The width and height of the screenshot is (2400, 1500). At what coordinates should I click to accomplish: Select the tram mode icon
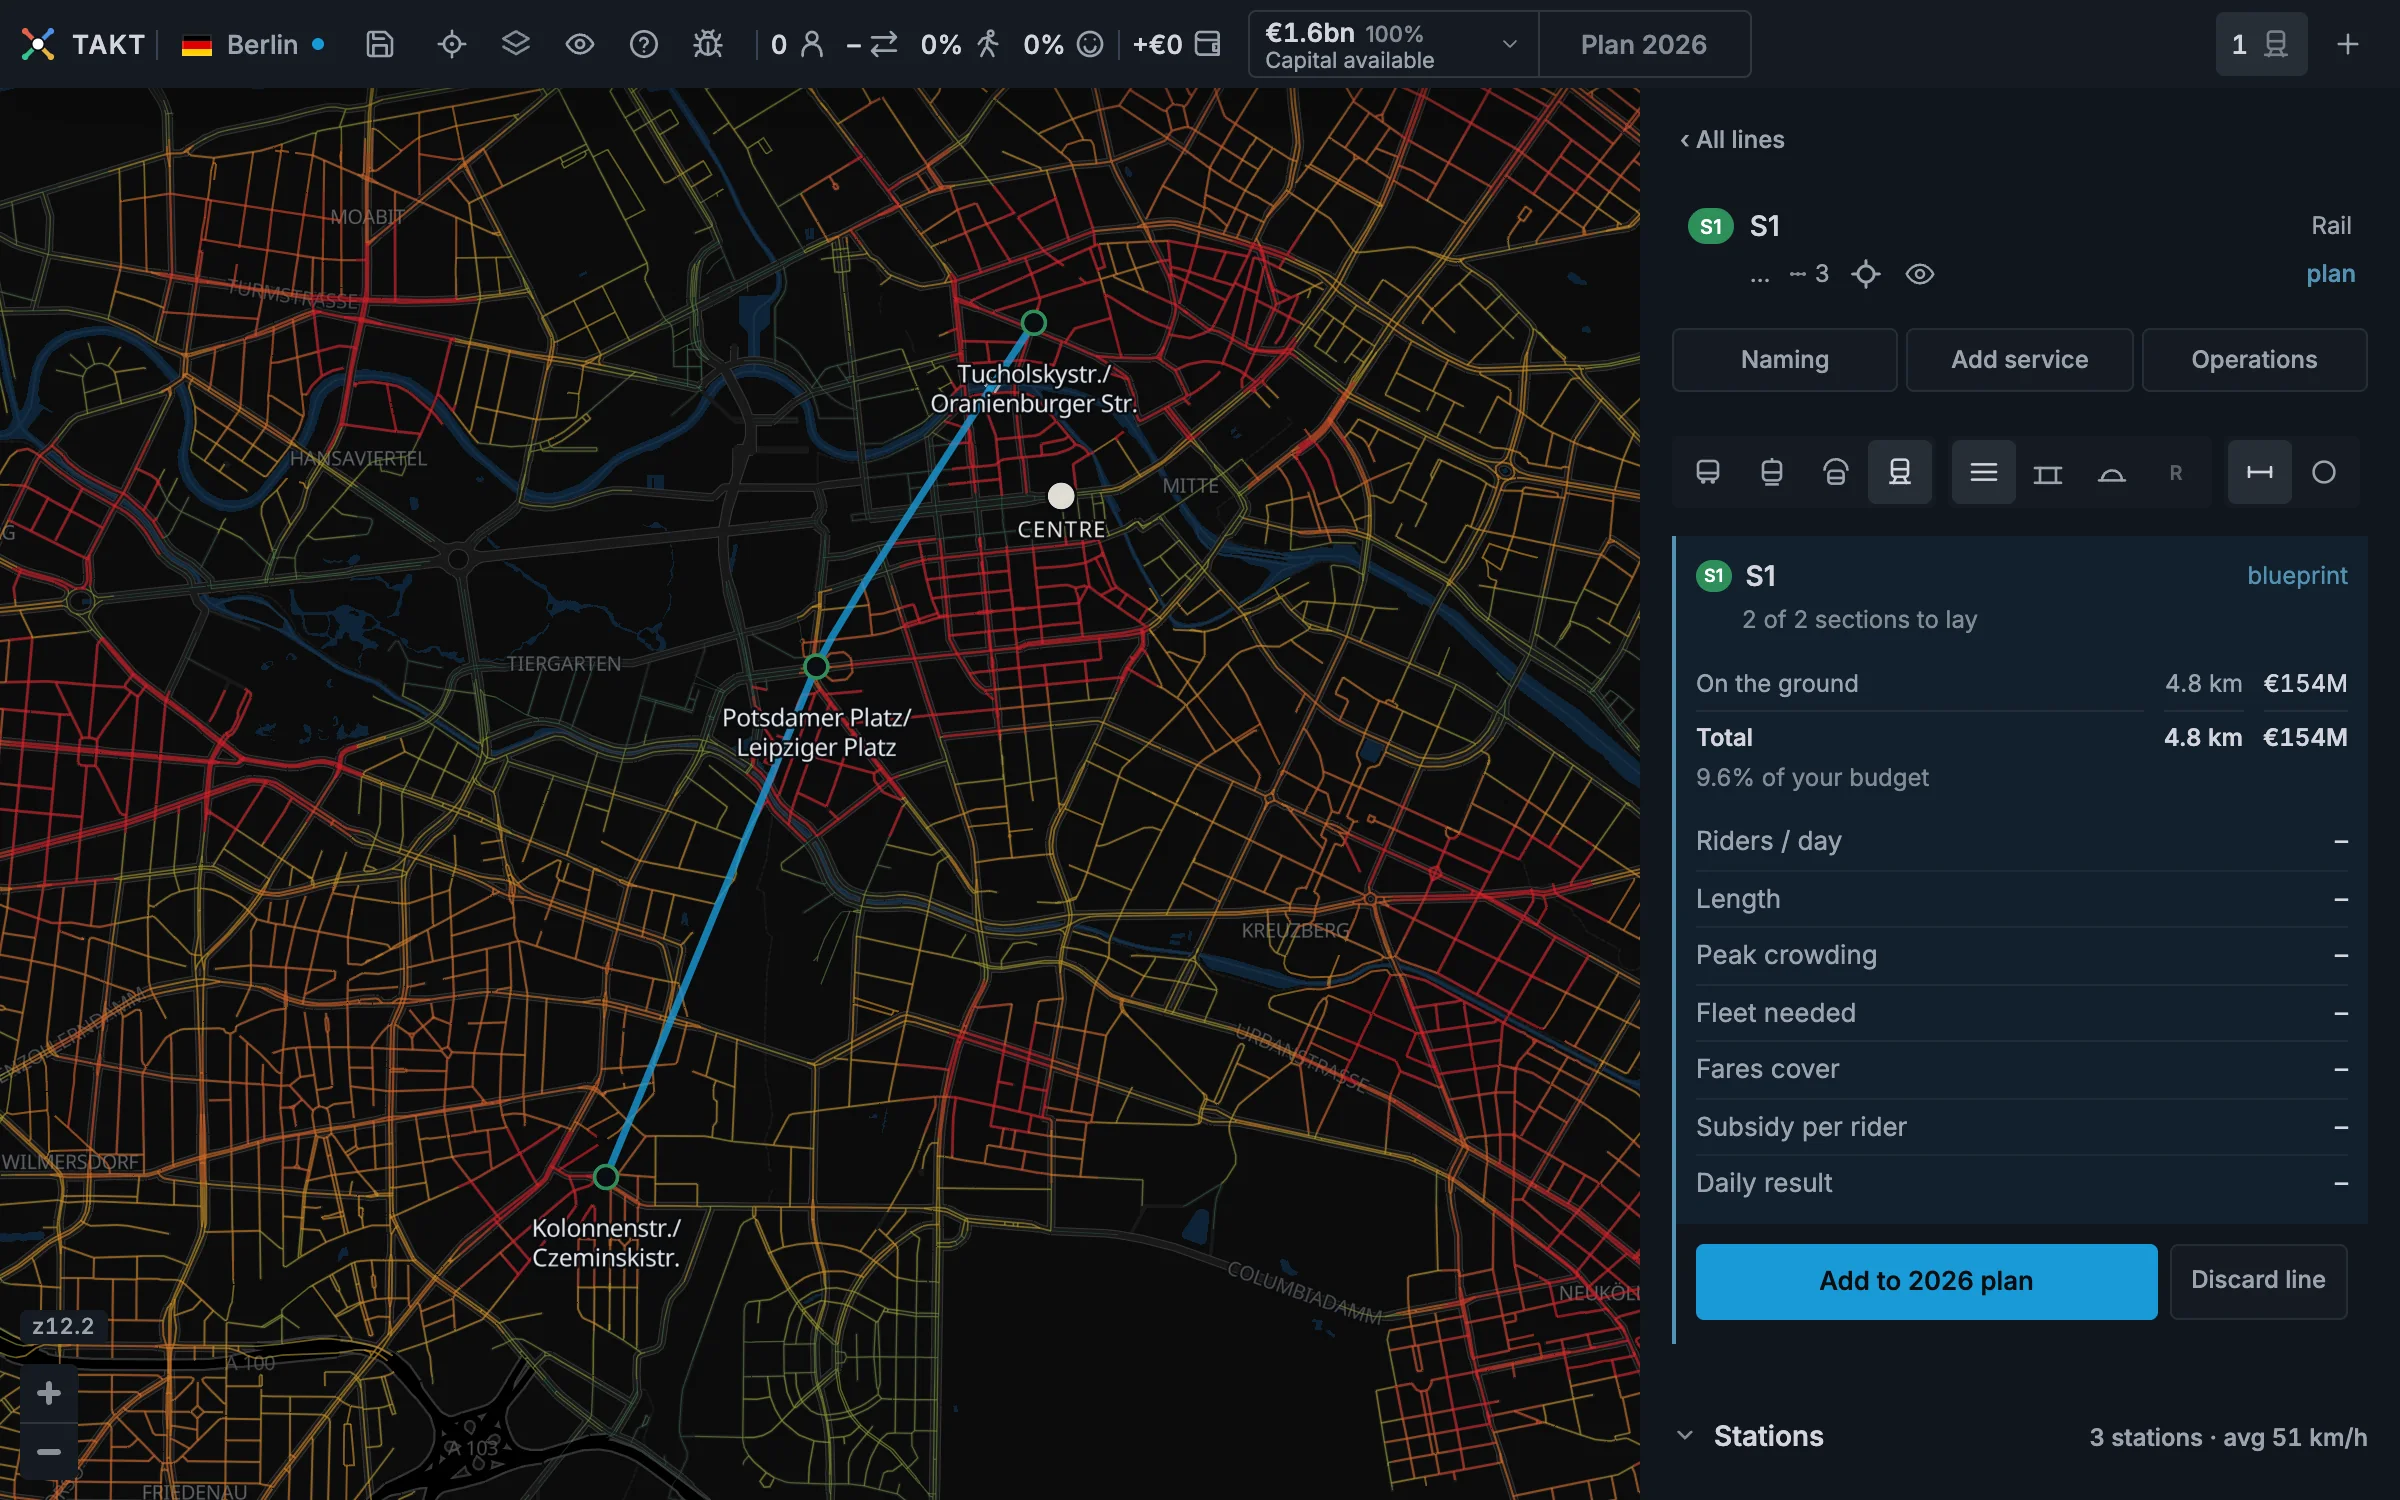[x=1772, y=472]
